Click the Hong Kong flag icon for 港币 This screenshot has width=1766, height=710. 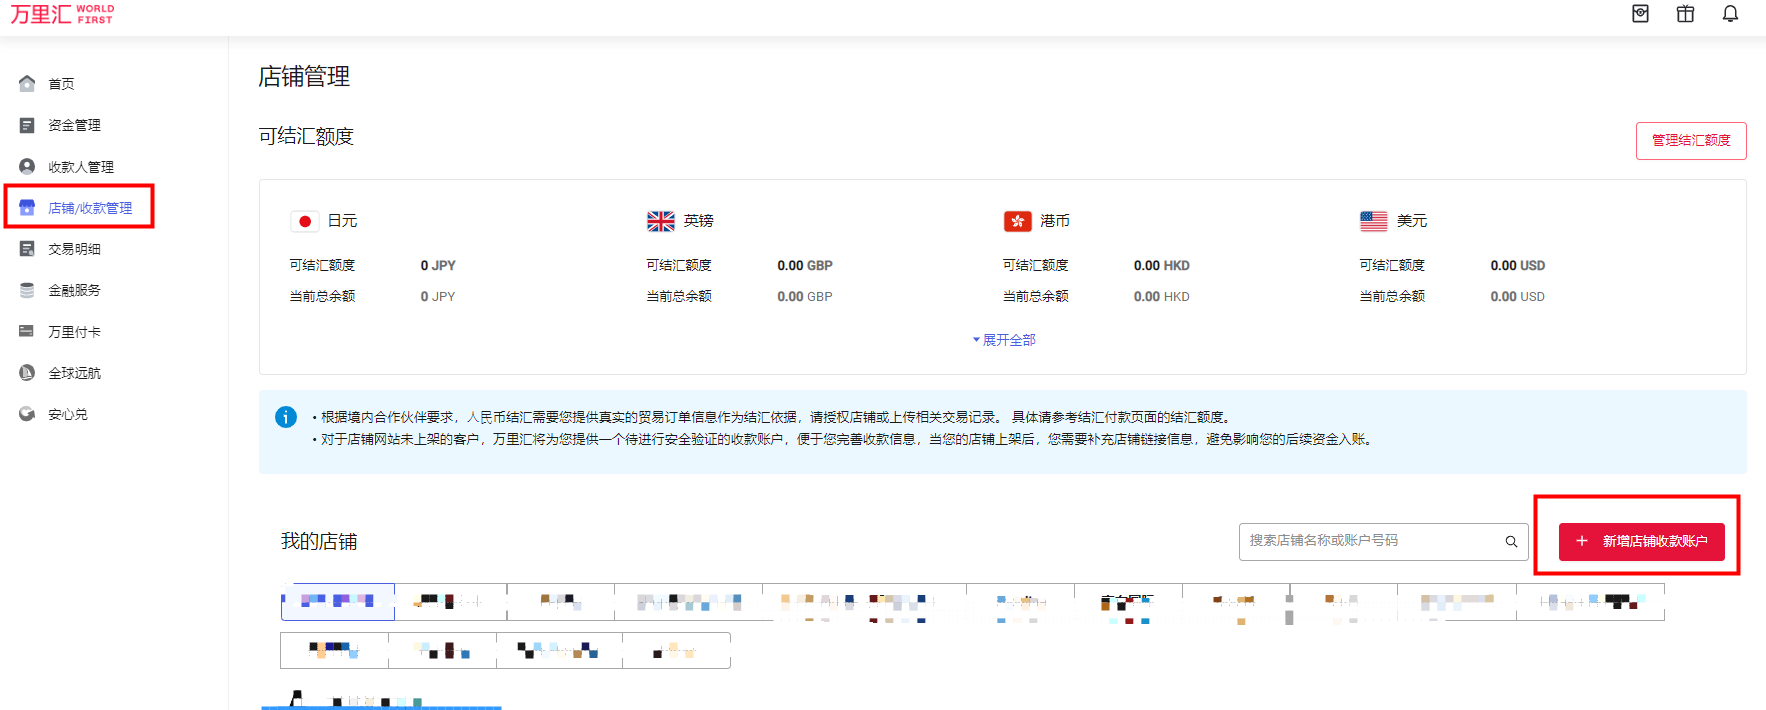point(1017,221)
